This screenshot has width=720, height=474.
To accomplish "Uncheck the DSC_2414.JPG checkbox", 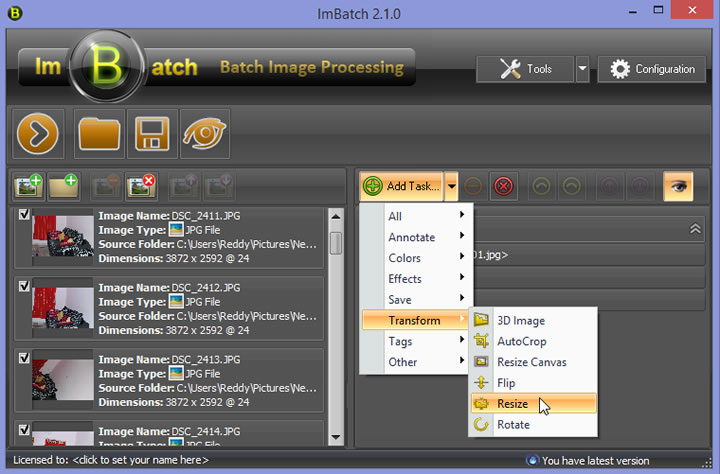I will coord(24,430).
